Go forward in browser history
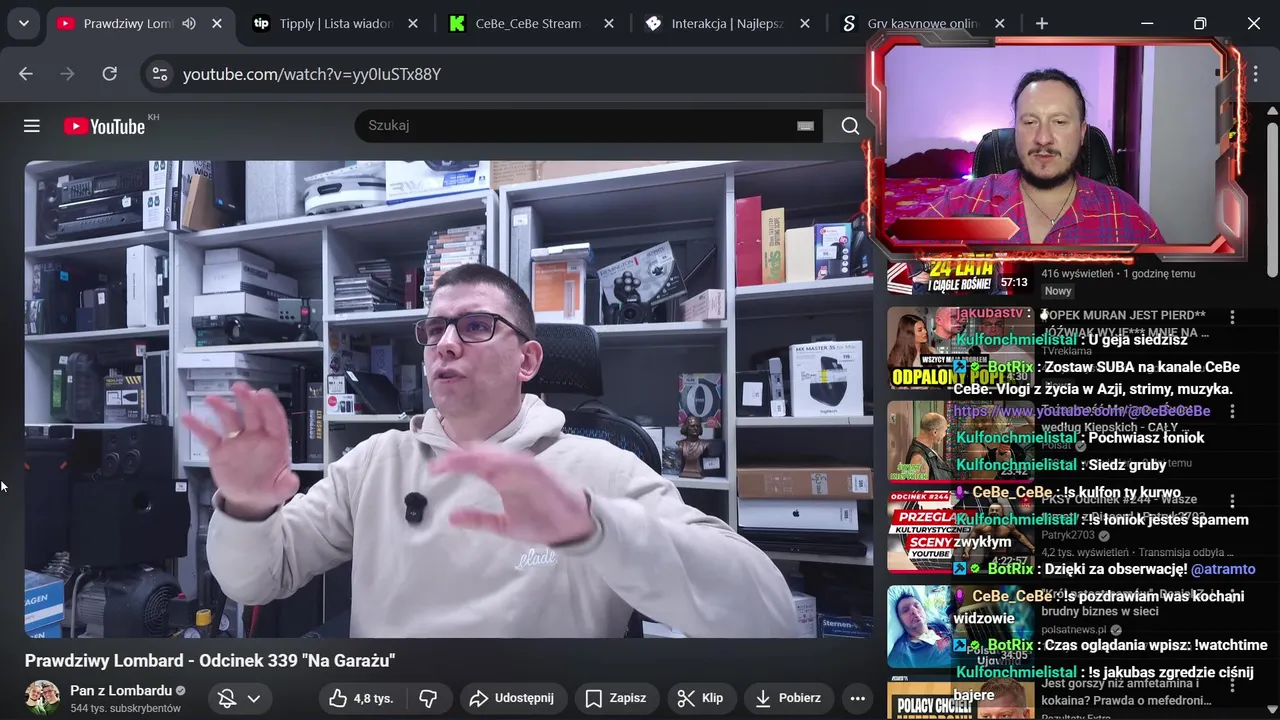This screenshot has height=720, width=1280. click(x=68, y=74)
